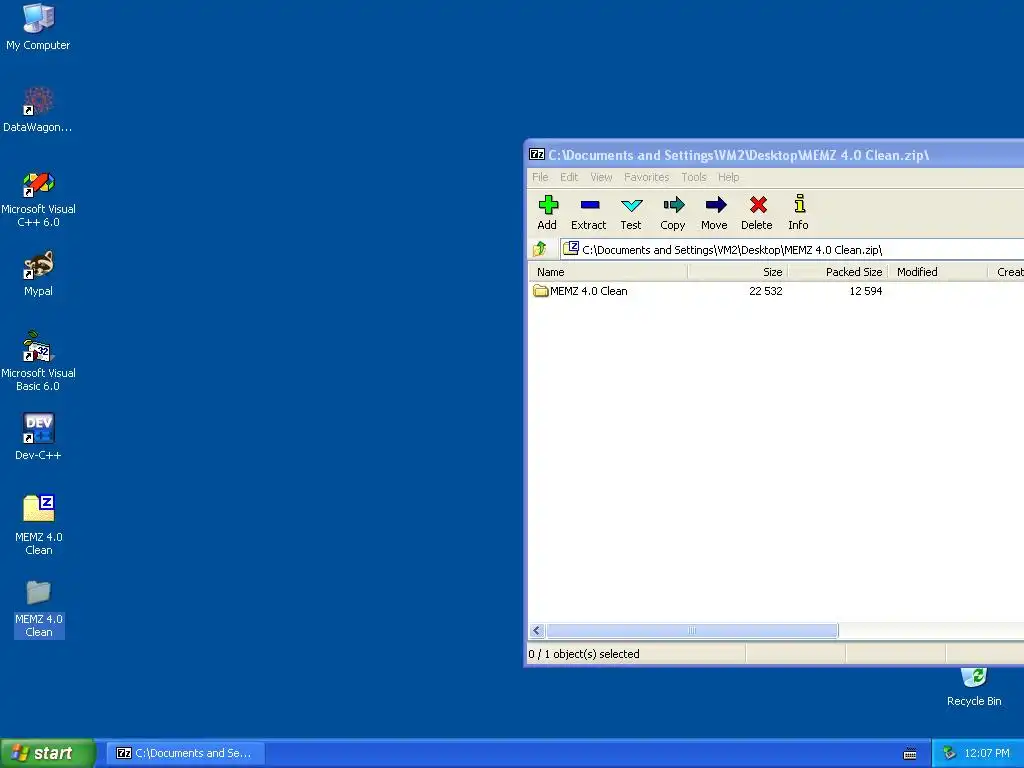Select Microsoft Visual Basic 6.0 shortcut

[38, 361]
